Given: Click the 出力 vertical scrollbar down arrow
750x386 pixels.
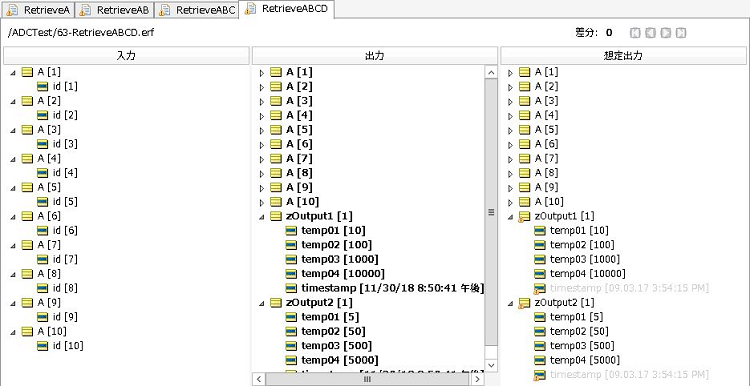Looking at the screenshot, I should pos(491,365).
